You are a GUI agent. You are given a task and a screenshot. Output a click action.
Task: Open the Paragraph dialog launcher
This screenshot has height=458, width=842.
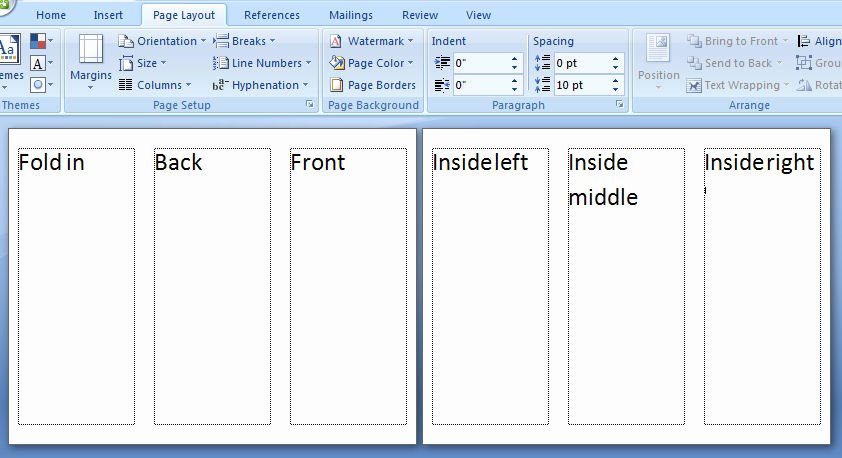620,104
